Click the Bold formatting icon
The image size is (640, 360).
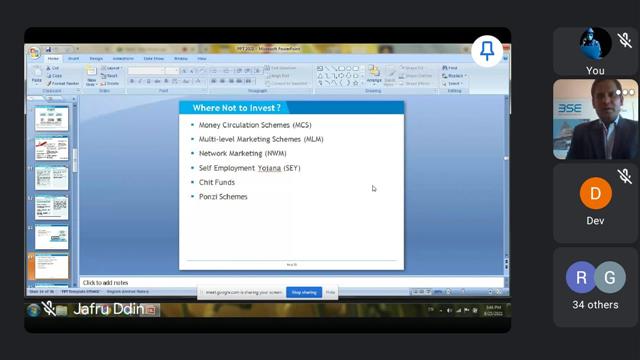(132, 81)
